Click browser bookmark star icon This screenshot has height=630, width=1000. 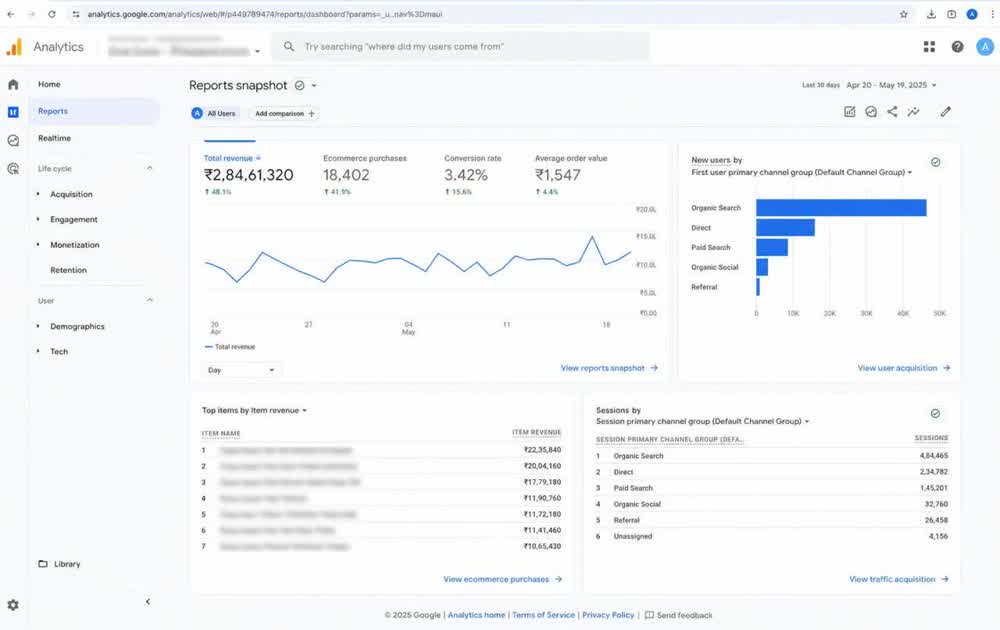(x=904, y=14)
